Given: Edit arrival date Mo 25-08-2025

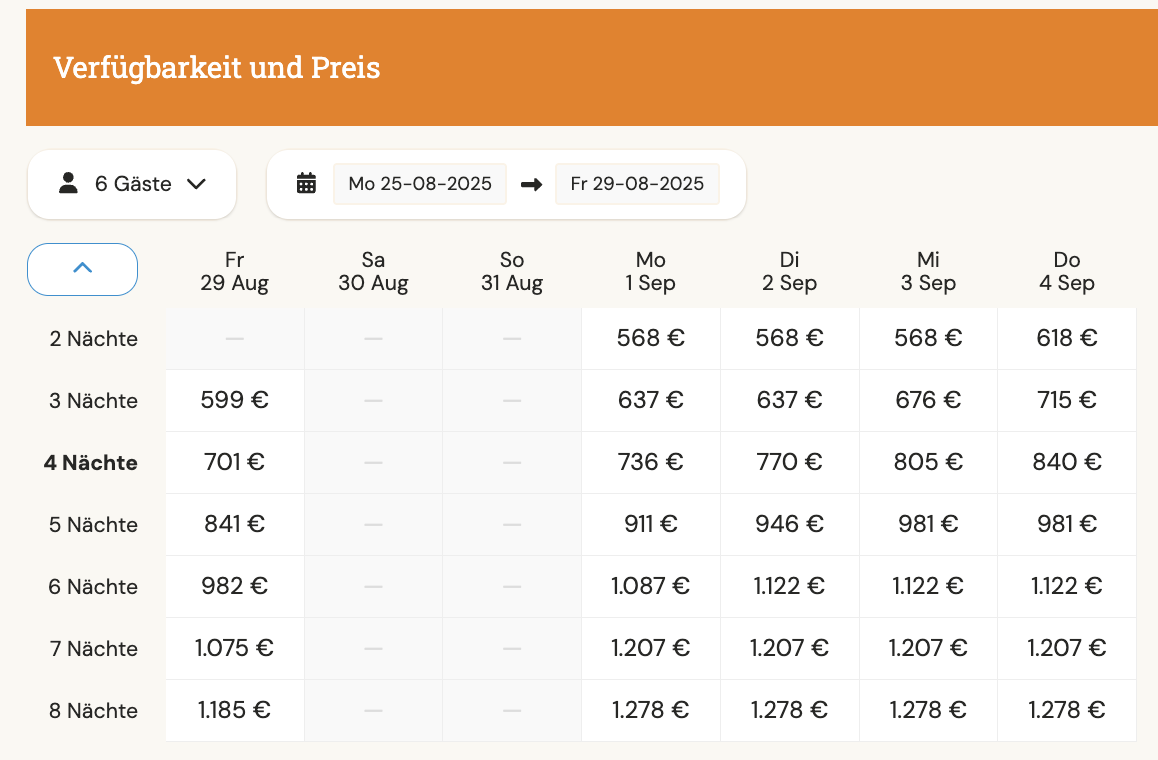Looking at the screenshot, I should click(419, 184).
